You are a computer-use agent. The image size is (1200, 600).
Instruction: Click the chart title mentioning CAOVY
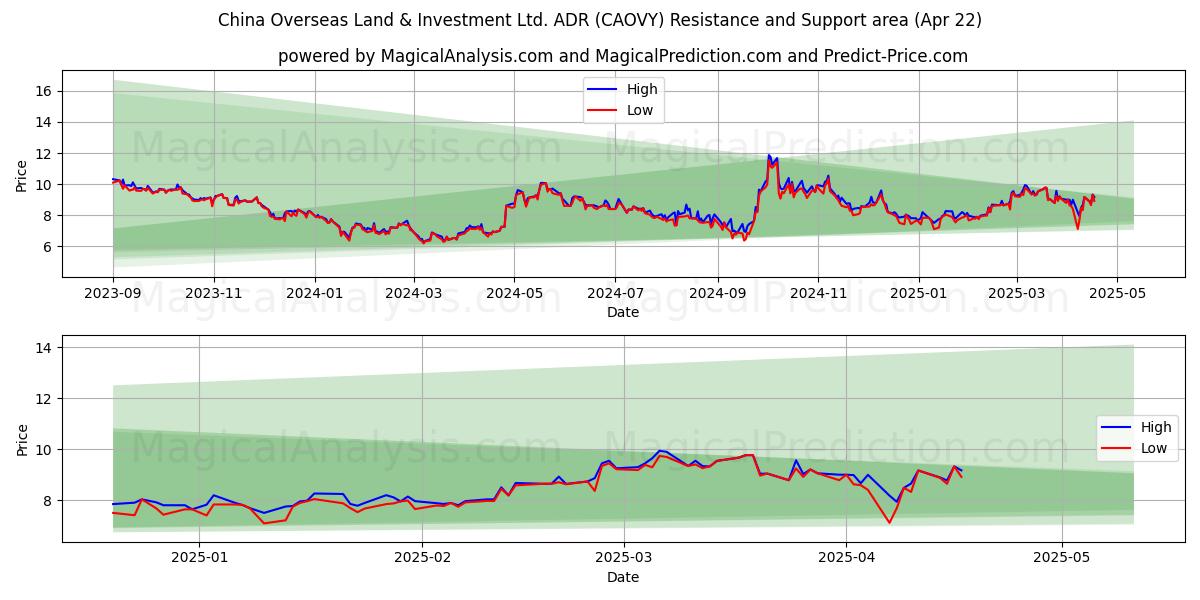pos(600,20)
